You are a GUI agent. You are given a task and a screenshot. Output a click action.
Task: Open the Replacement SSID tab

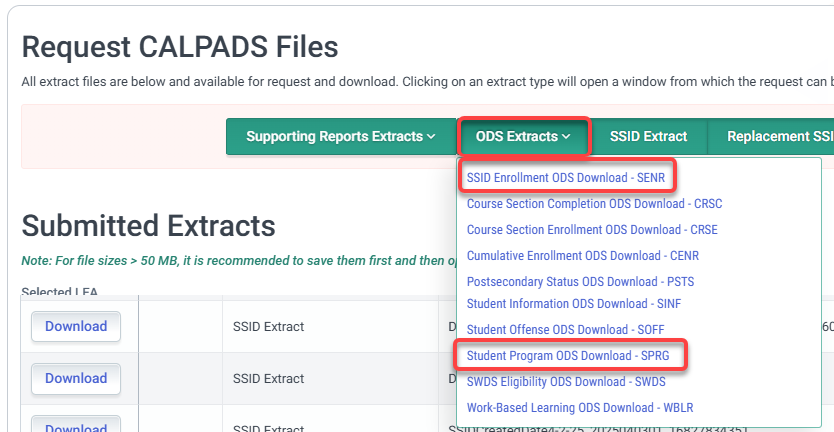pyautogui.click(x=771, y=137)
